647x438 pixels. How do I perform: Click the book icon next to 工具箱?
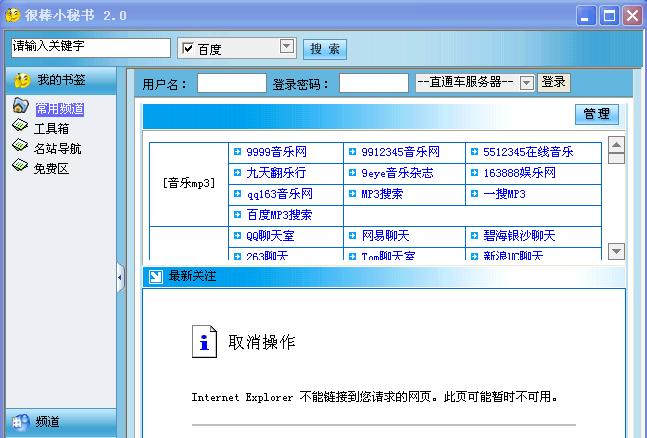pos(20,125)
